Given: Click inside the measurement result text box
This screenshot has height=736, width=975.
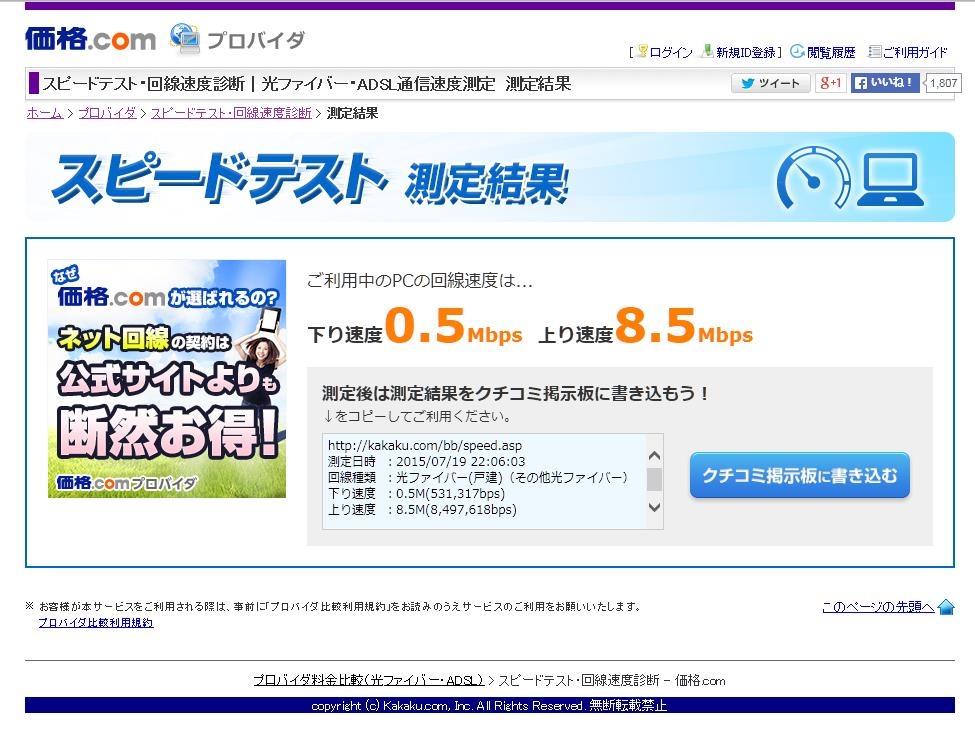Looking at the screenshot, I should coord(484,481).
